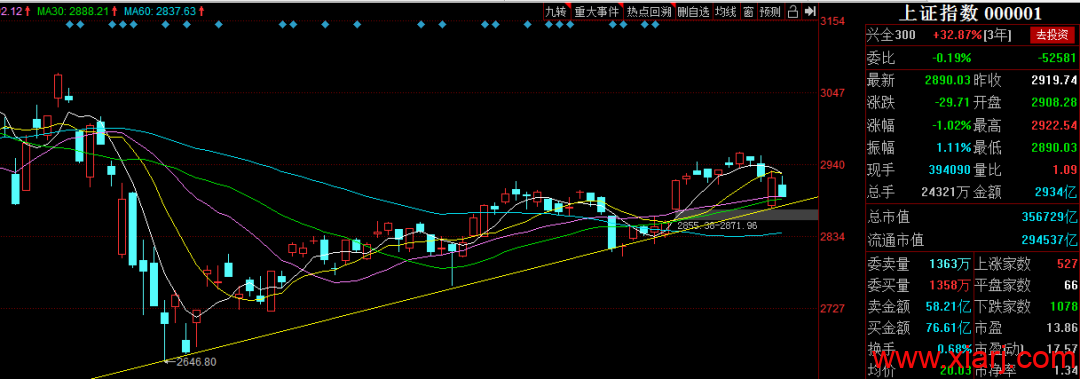Image resolution: width=1080 pixels, height=379 pixels.
Task: Click the 3154 price axis label
Action: click(834, 21)
